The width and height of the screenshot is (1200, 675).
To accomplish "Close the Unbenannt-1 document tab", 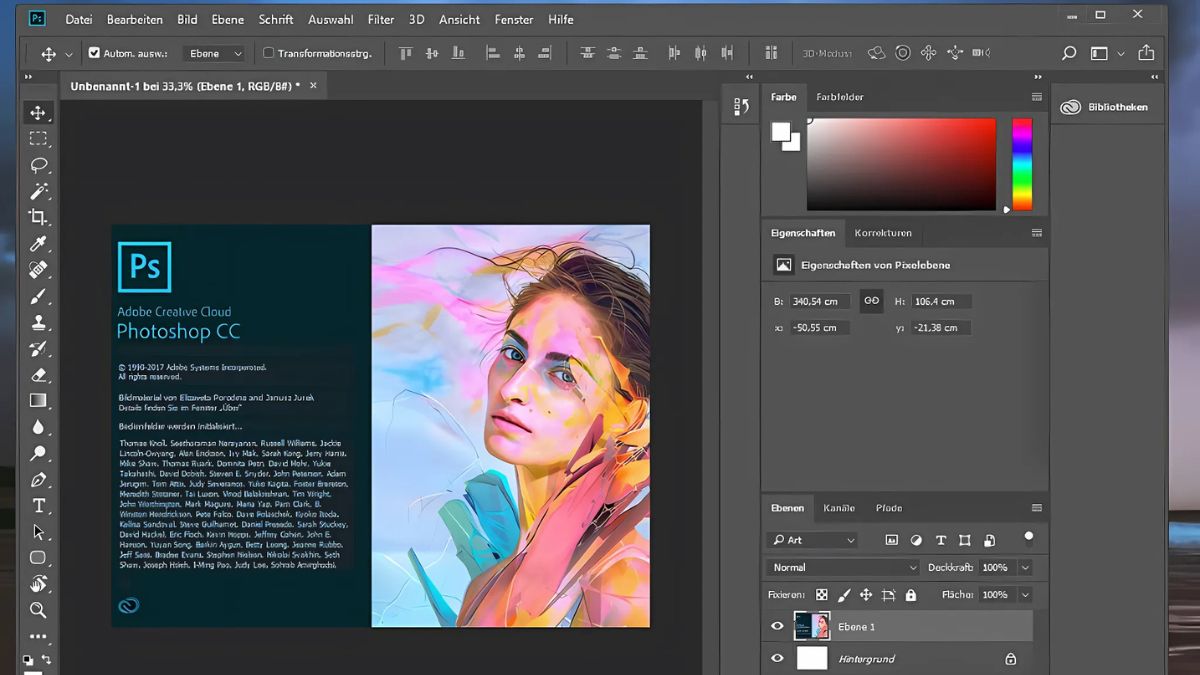I will coord(313,86).
